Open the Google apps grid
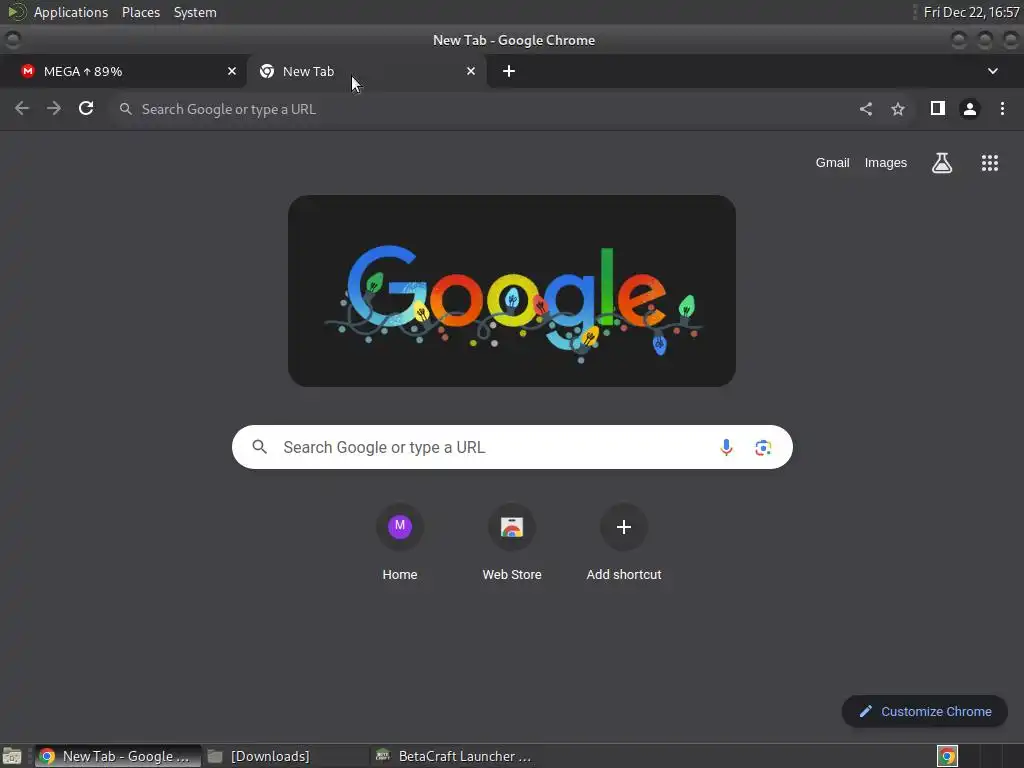This screenshot has height=768, width=1024. [x=990, y=163]
